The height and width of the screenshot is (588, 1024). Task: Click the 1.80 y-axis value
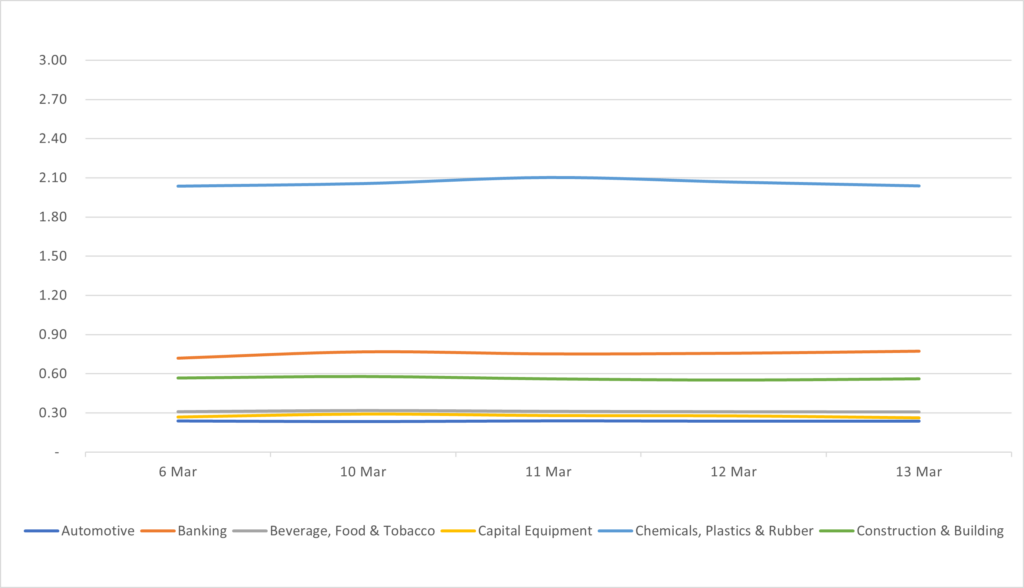pyautogui.click(x=52, y=217)
